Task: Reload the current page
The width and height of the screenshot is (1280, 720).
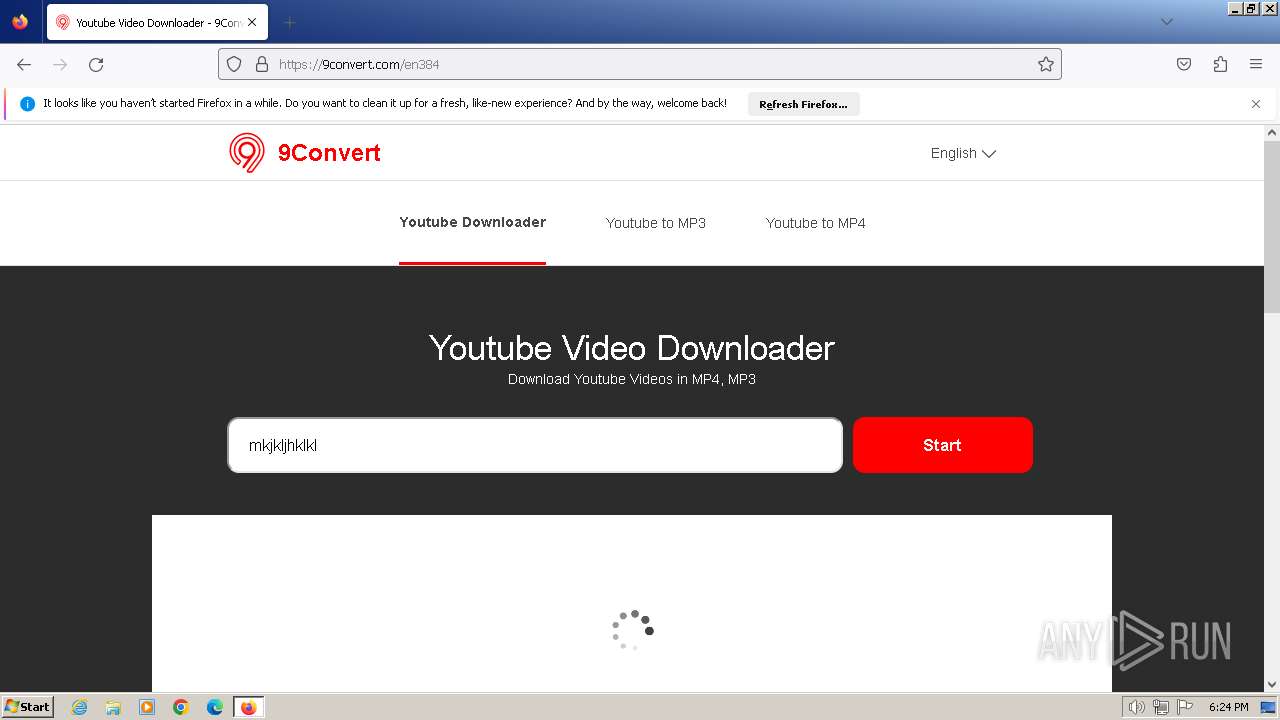Action: point(96,64)
